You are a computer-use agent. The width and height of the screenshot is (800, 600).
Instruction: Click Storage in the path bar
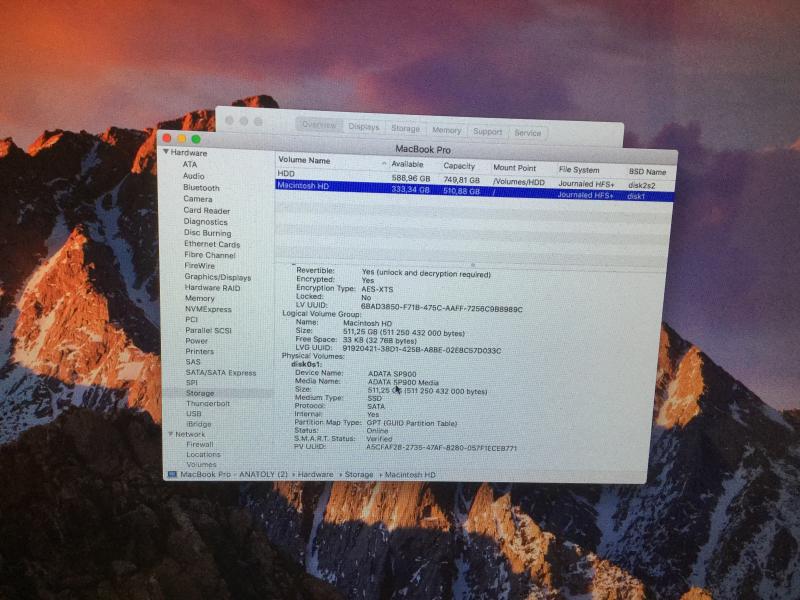[x=359, y=474]
